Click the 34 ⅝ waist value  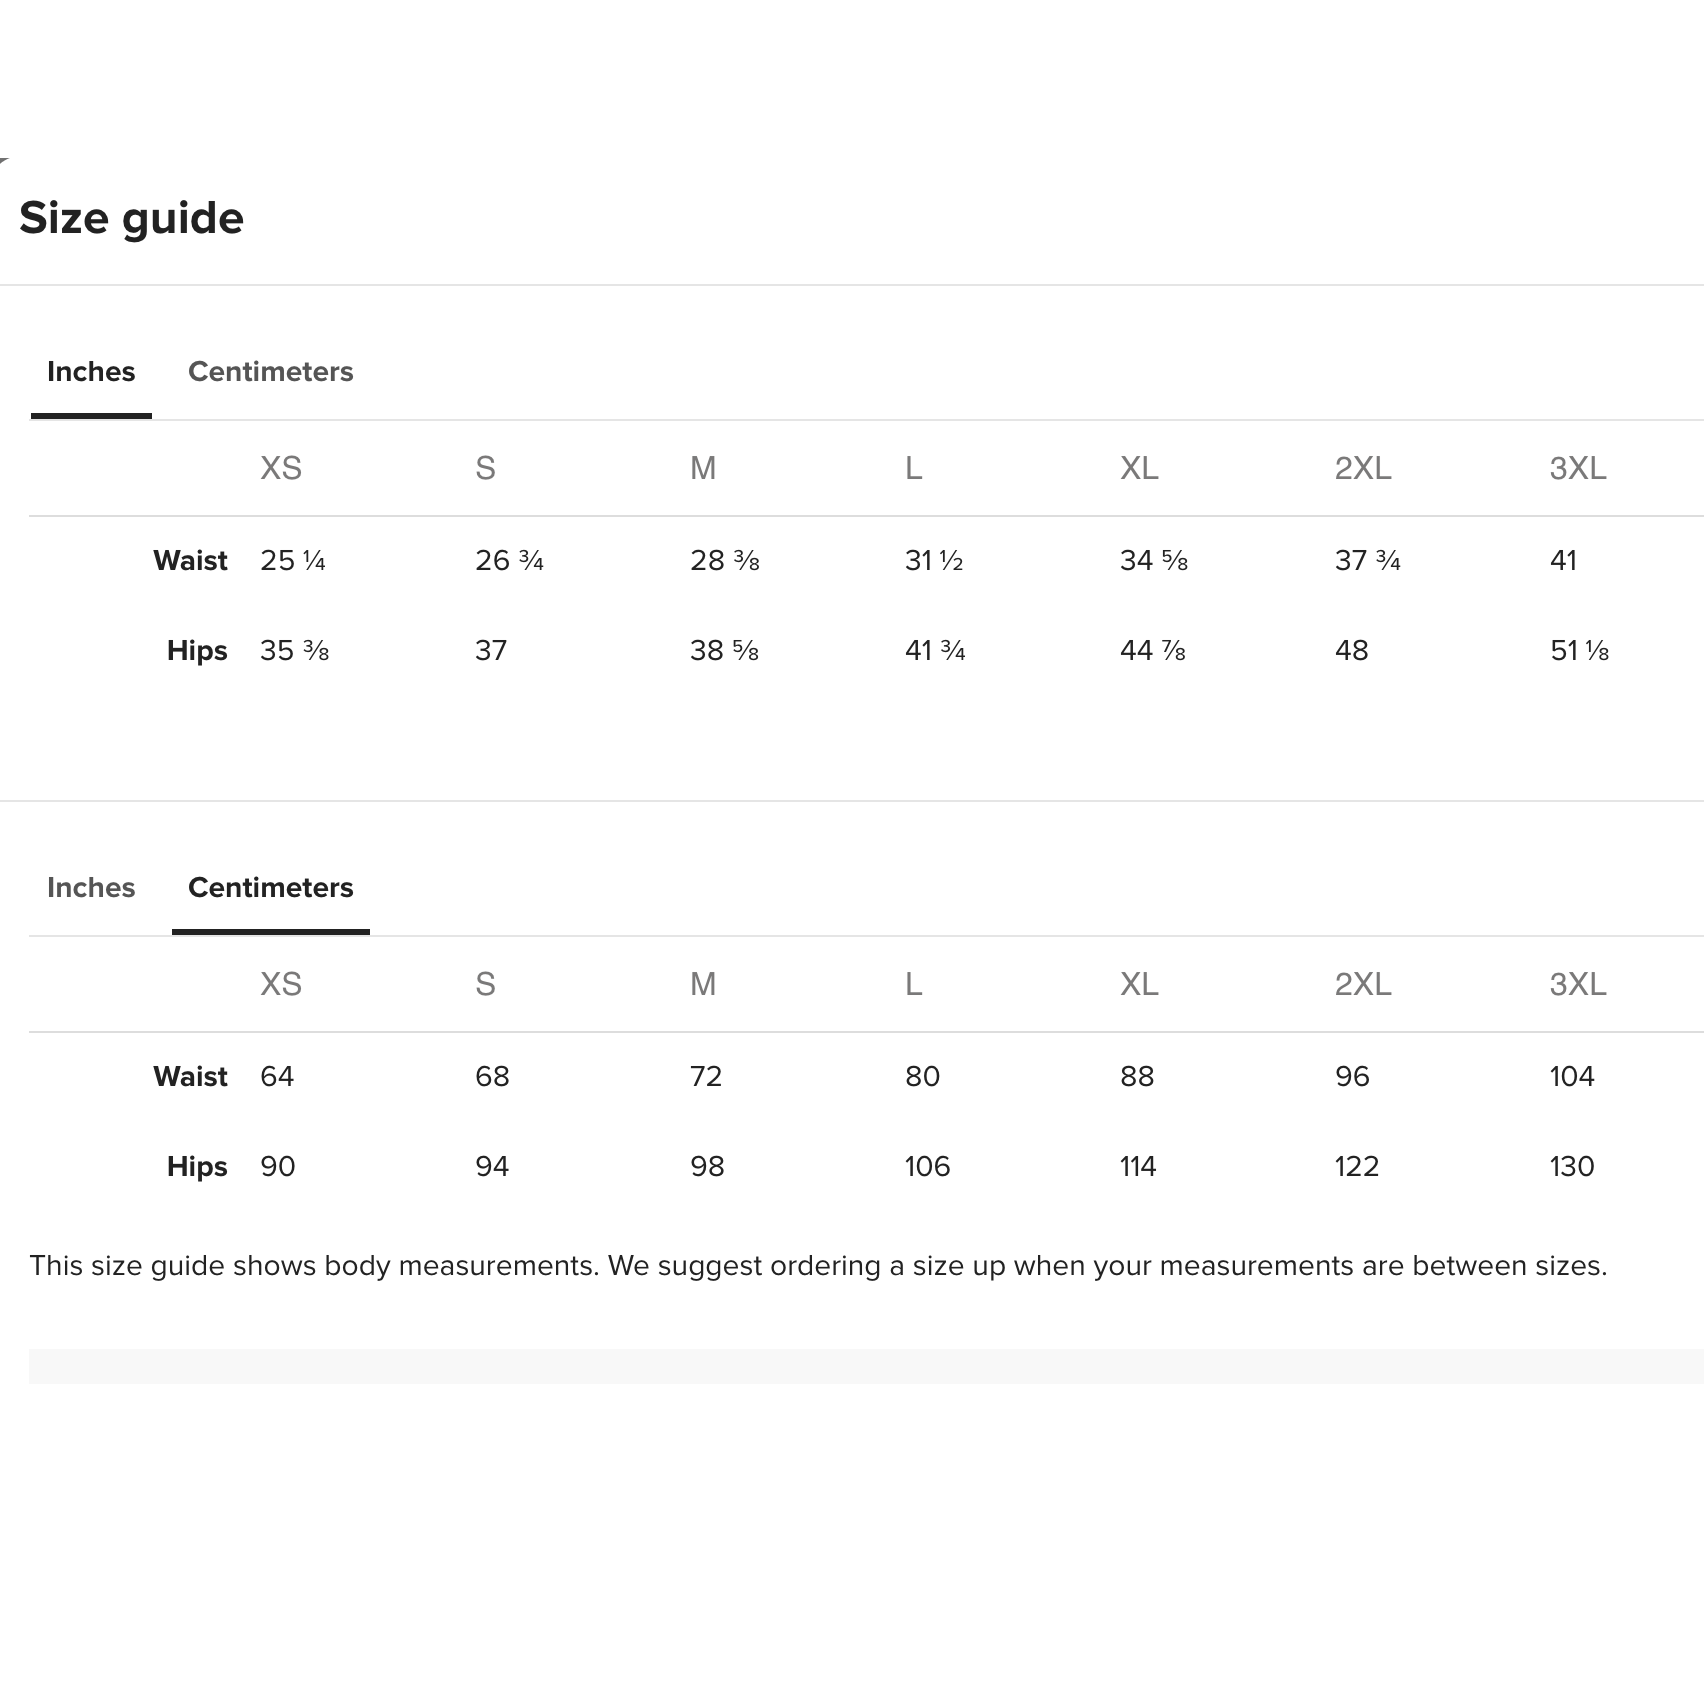(x=1153, y=561)
